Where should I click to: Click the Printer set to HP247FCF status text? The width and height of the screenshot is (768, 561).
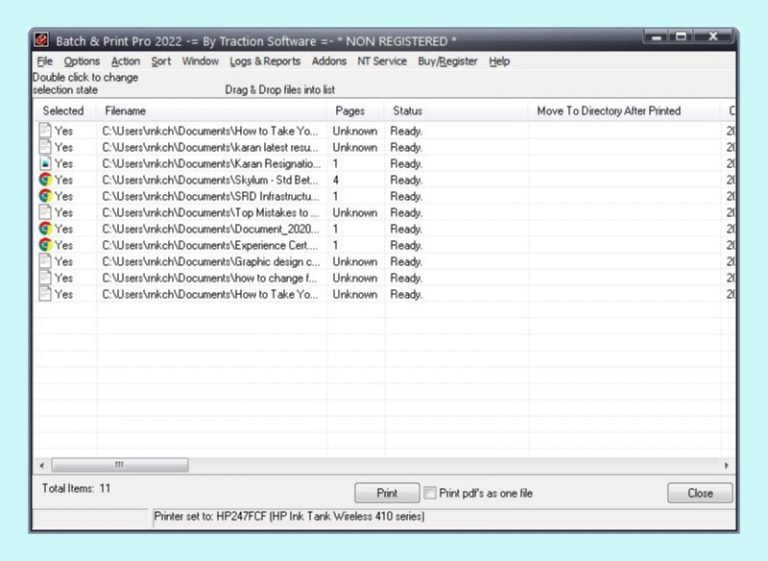[x=289, y=516]
